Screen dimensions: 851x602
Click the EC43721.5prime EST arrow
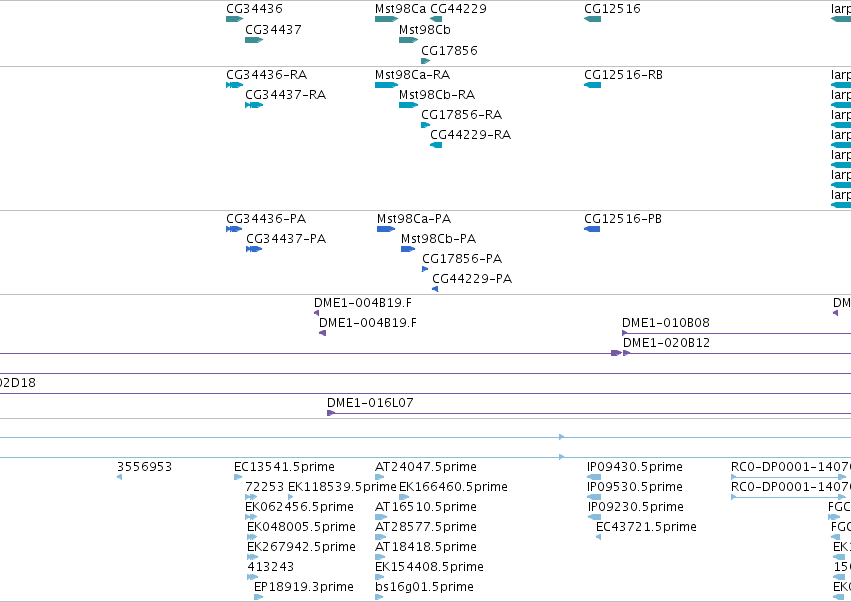tap(598, 537)
